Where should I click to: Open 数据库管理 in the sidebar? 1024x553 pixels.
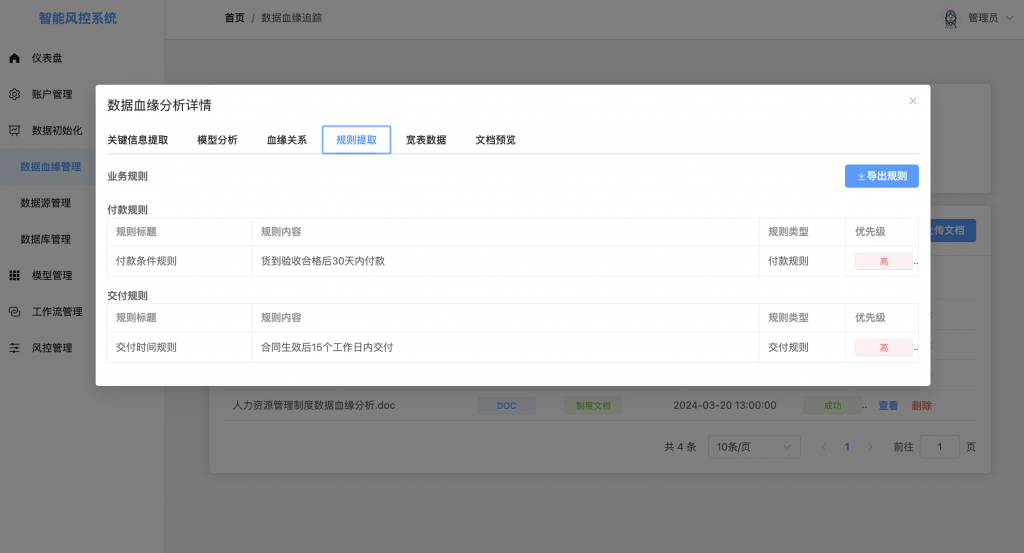click(x=46, y=239)
